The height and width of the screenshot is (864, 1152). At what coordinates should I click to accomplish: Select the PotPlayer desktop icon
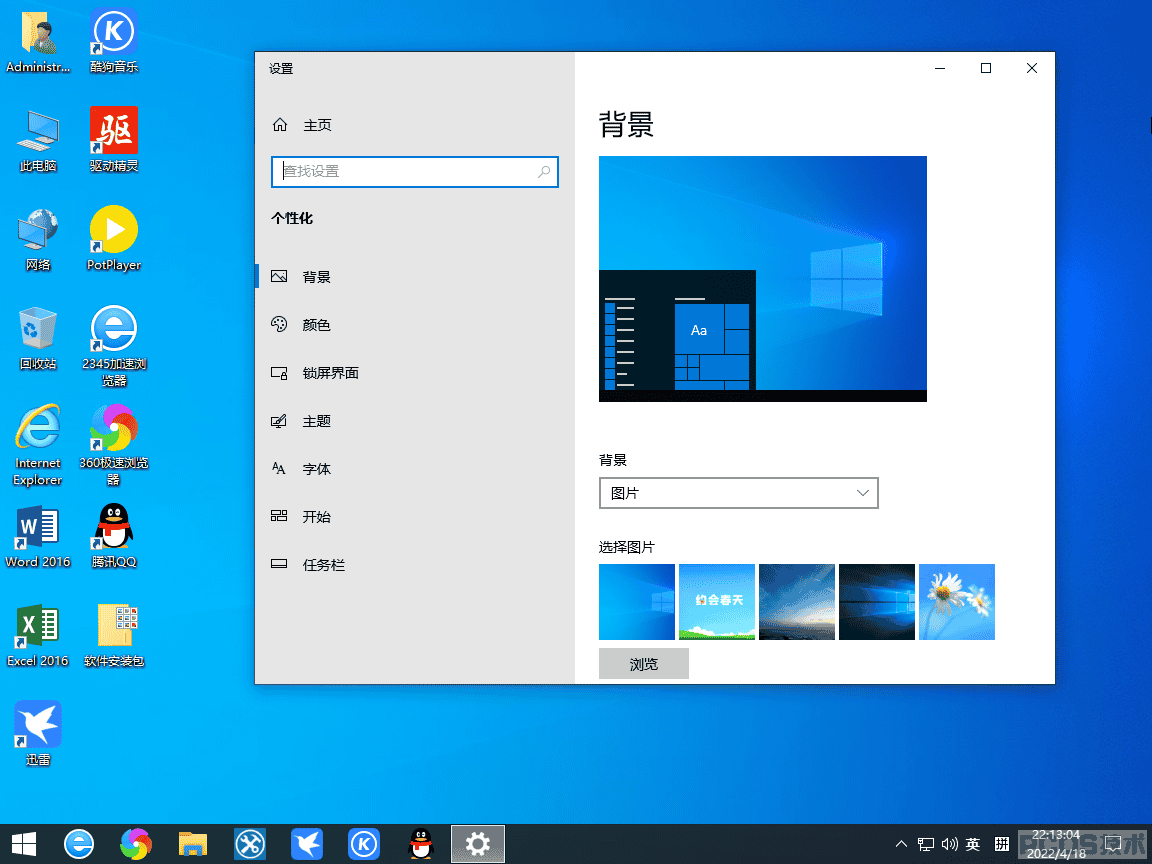coord(114,239)
